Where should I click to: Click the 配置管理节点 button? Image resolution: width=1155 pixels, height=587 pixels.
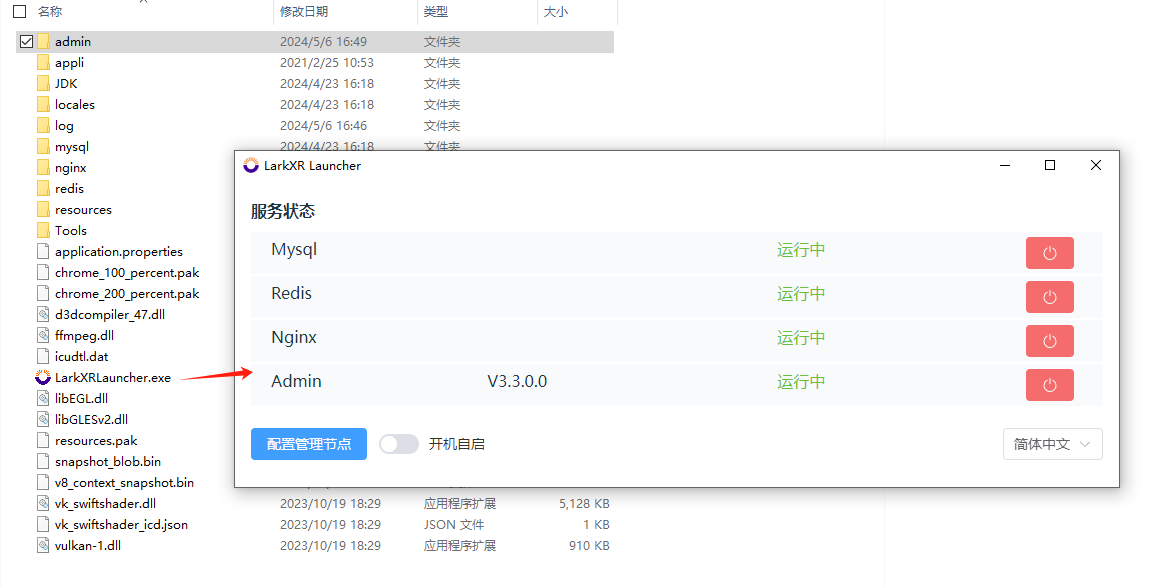tap(309, 444)
